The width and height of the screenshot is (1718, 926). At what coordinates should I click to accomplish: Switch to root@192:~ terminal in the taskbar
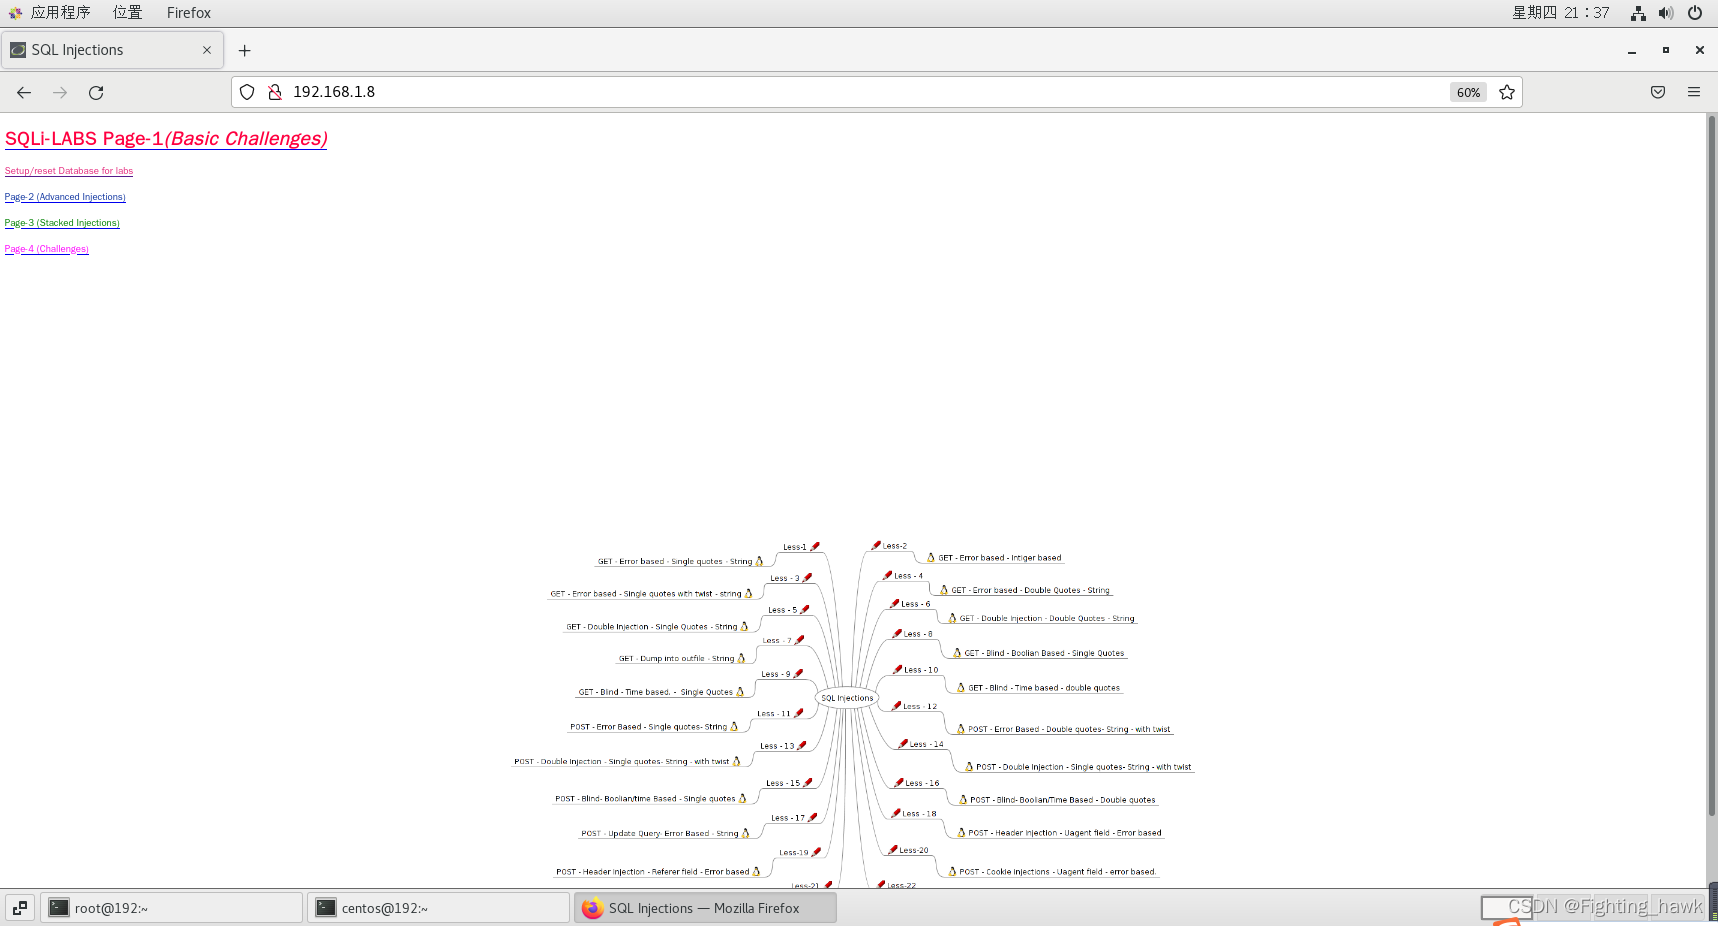point(171,908)
